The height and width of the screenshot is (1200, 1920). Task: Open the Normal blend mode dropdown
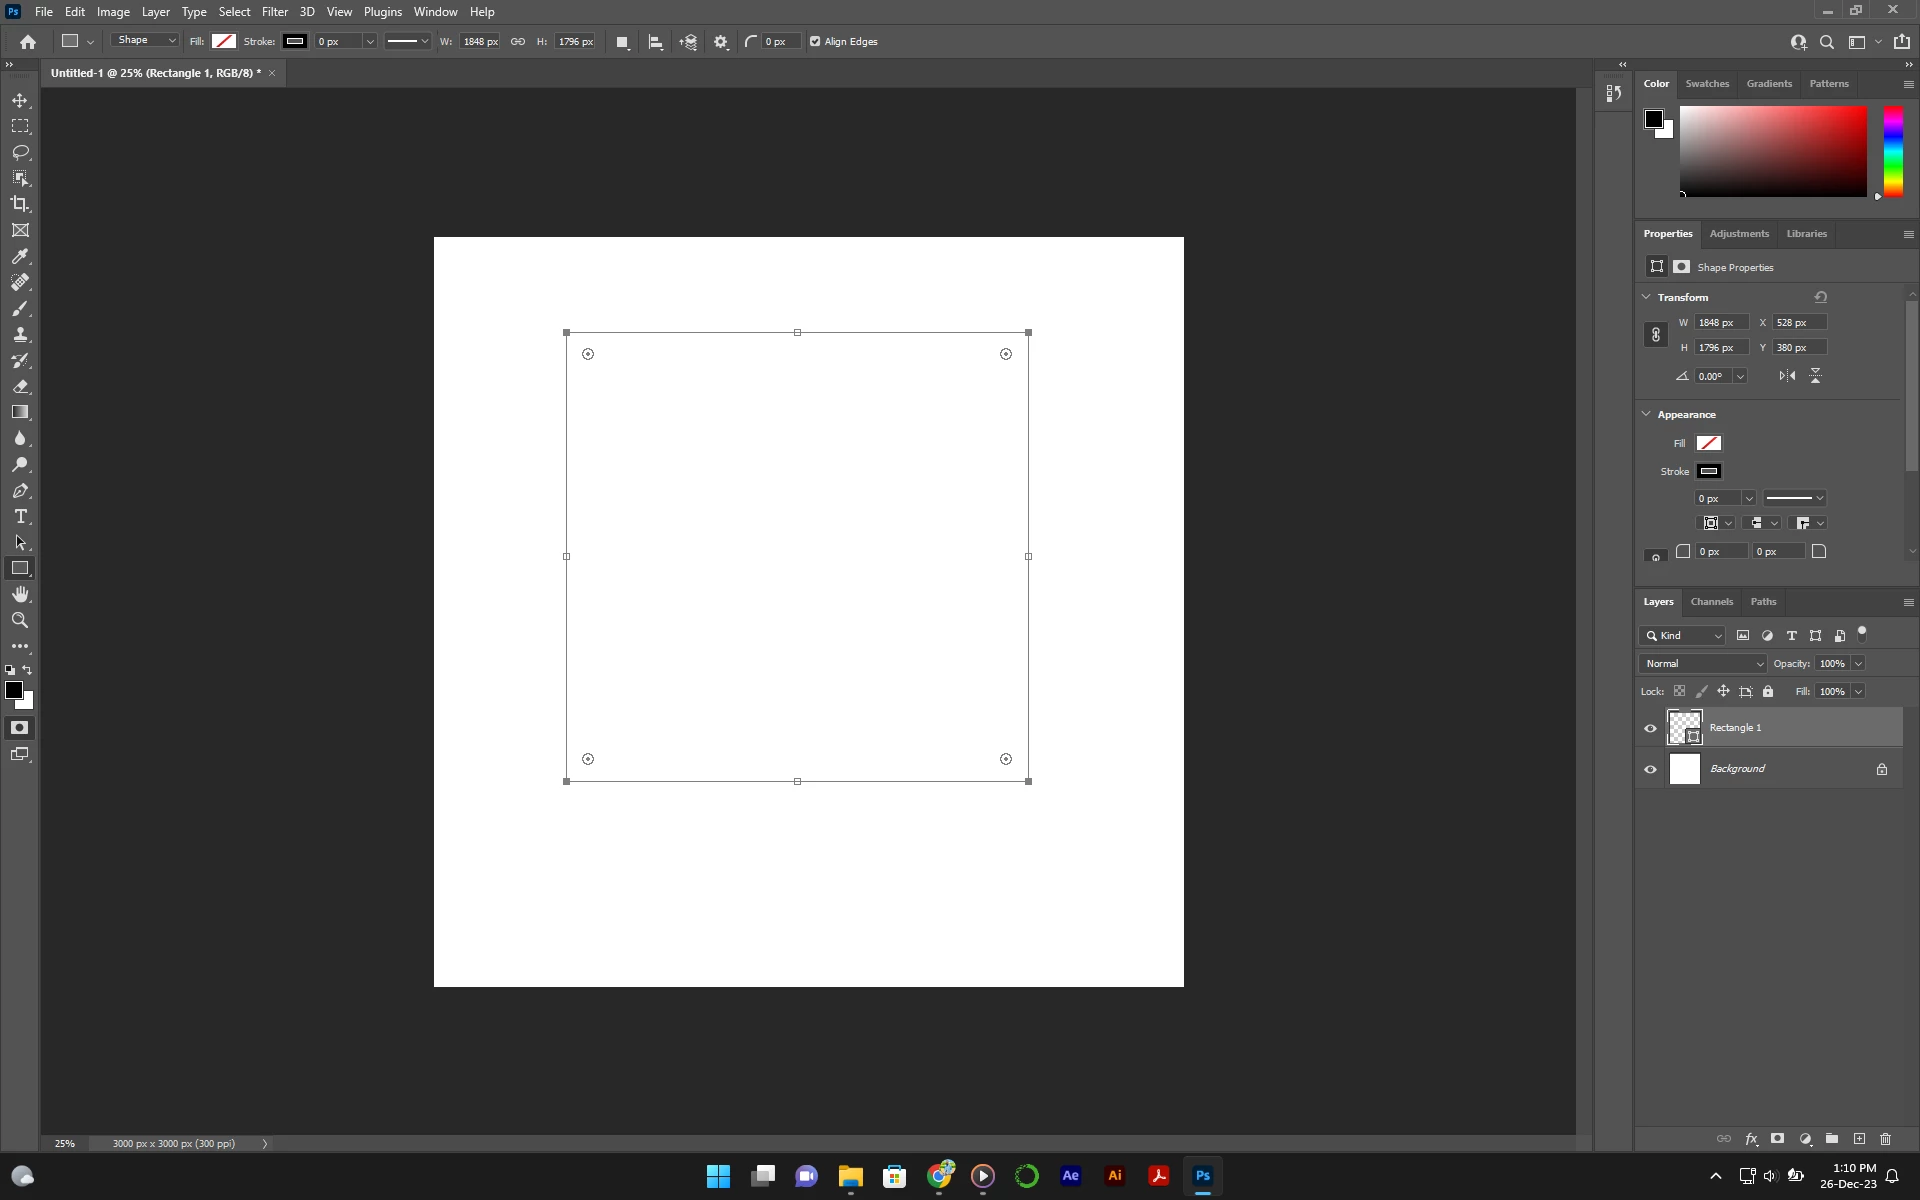pyautogui.click(x=1703, y=664)
